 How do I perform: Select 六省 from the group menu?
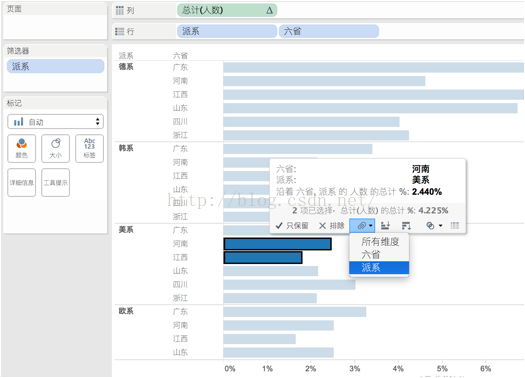[379, 254]
